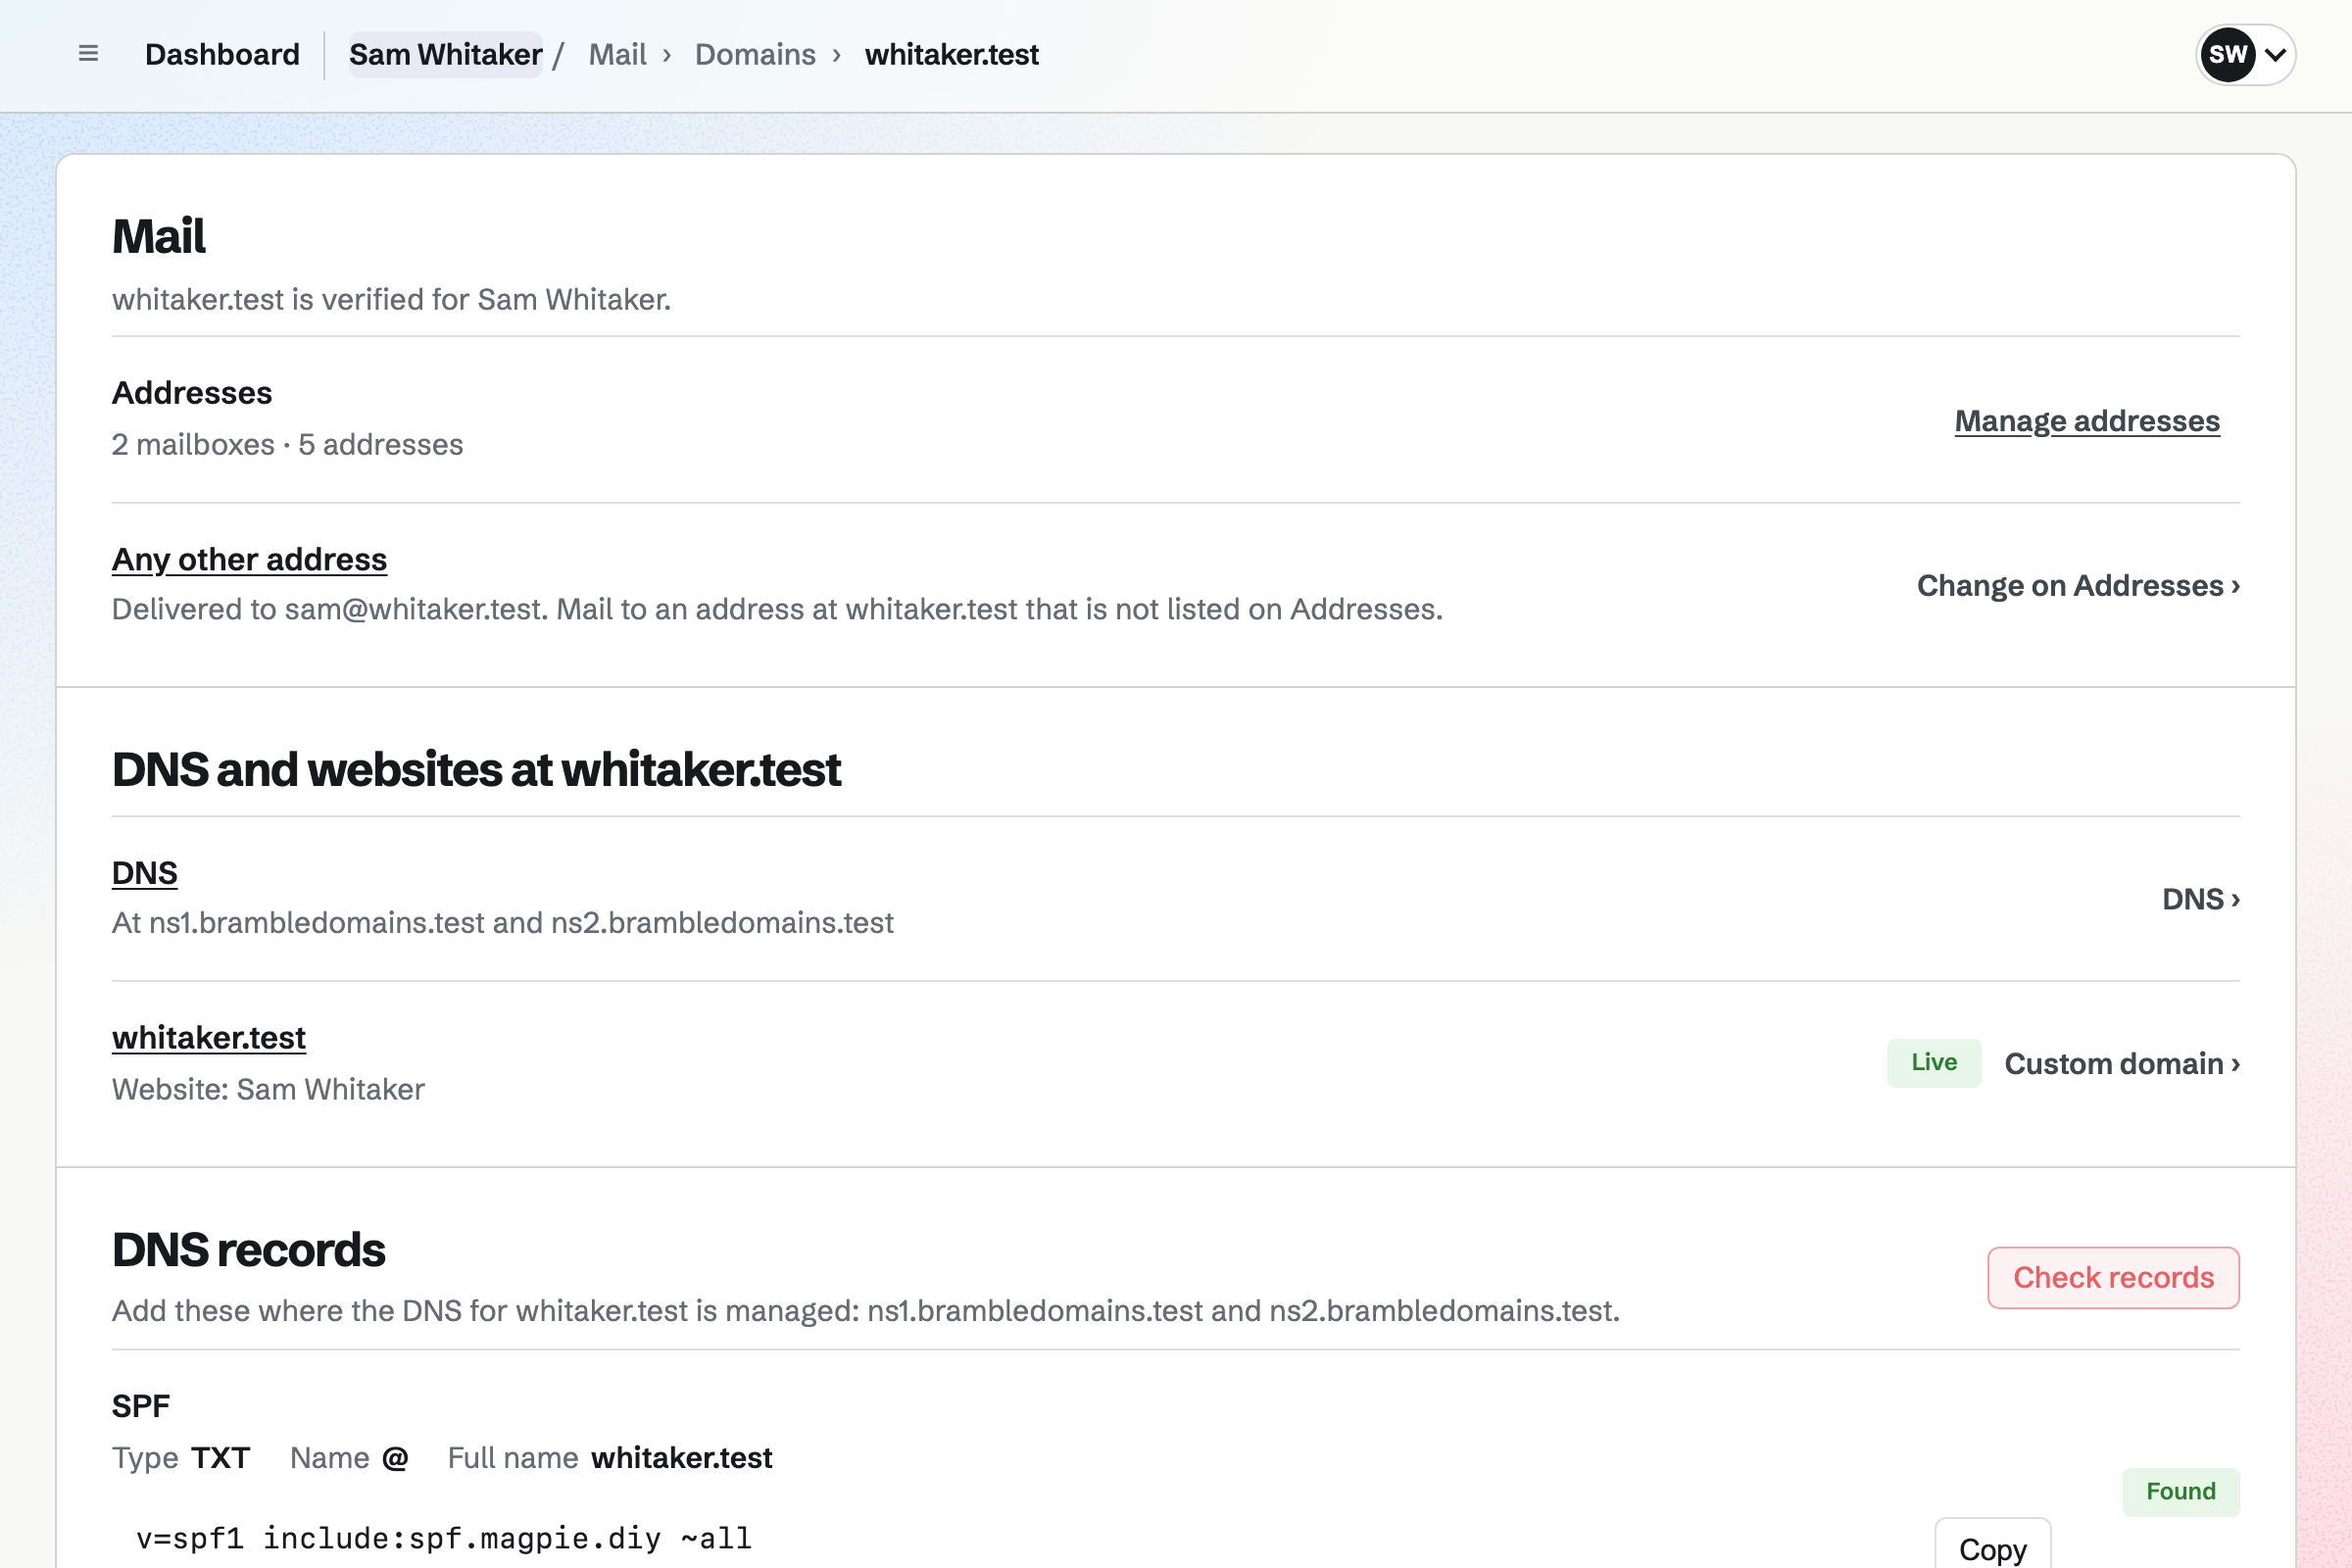Screen dimensions: 2352x1568
Task: Select the record Type value TXT
Action: point(221,1458)
